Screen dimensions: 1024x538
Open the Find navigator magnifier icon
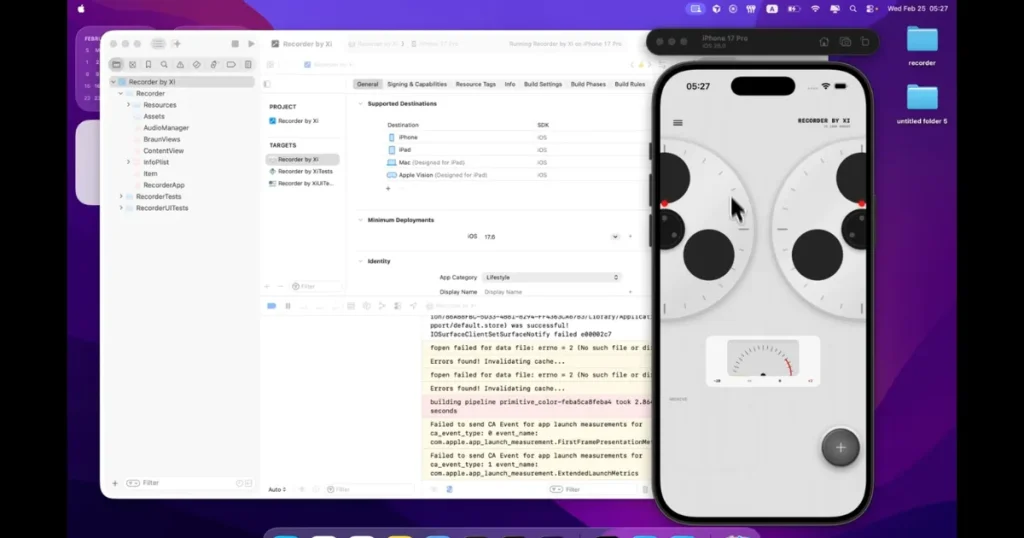pos(164,65)
